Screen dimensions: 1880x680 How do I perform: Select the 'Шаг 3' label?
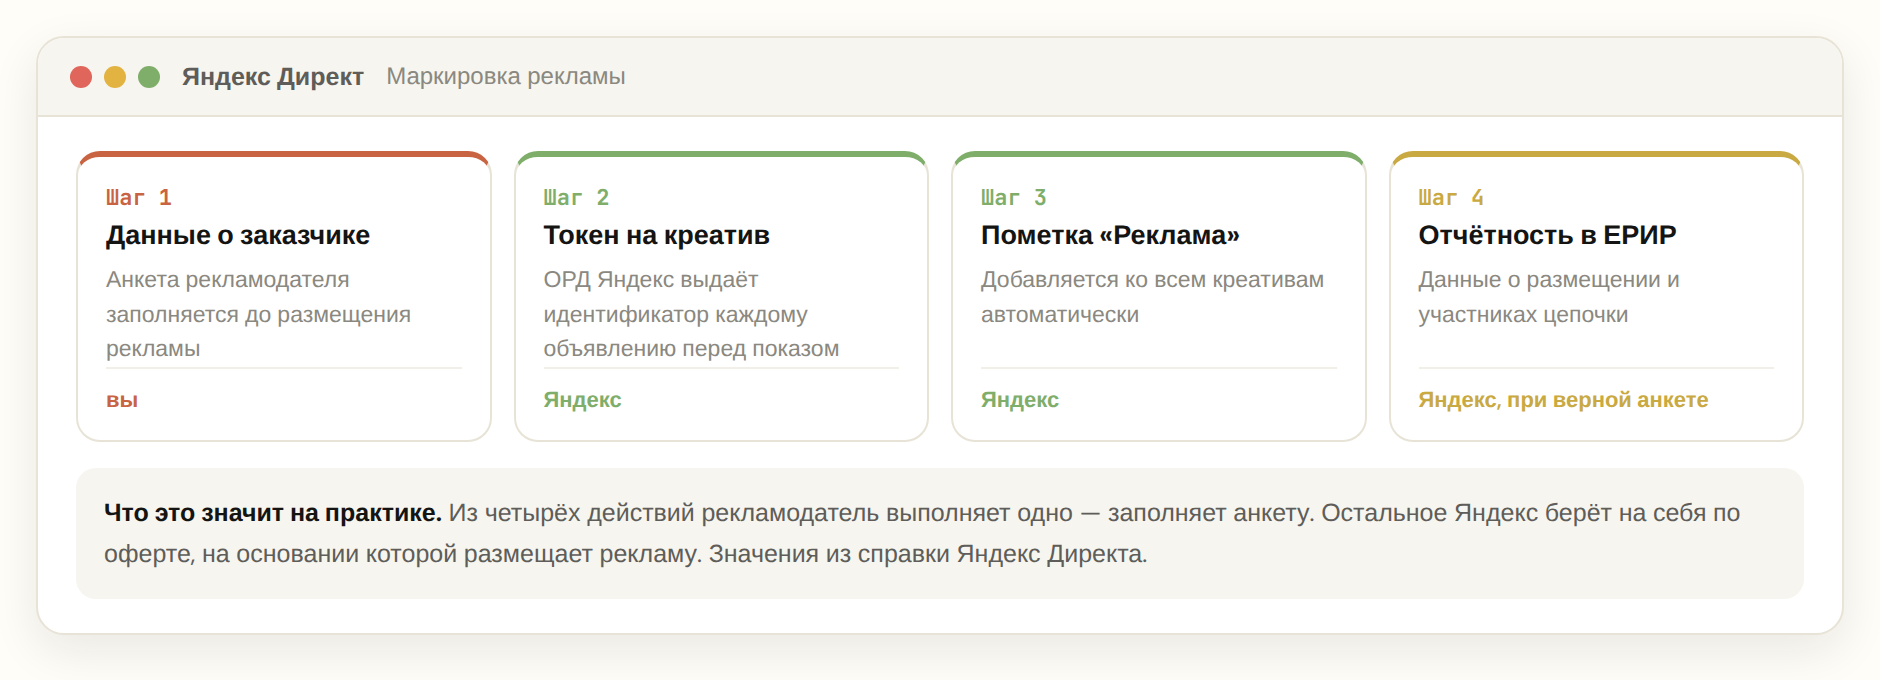tap(1014, 198)
